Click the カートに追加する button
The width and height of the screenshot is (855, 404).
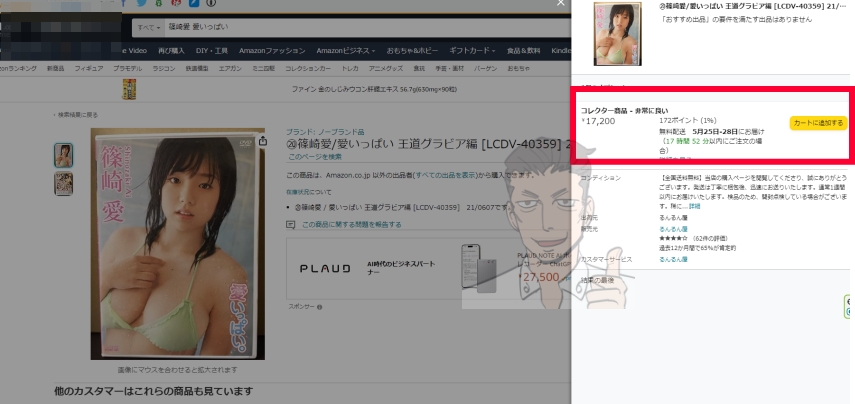pos(817,123)
